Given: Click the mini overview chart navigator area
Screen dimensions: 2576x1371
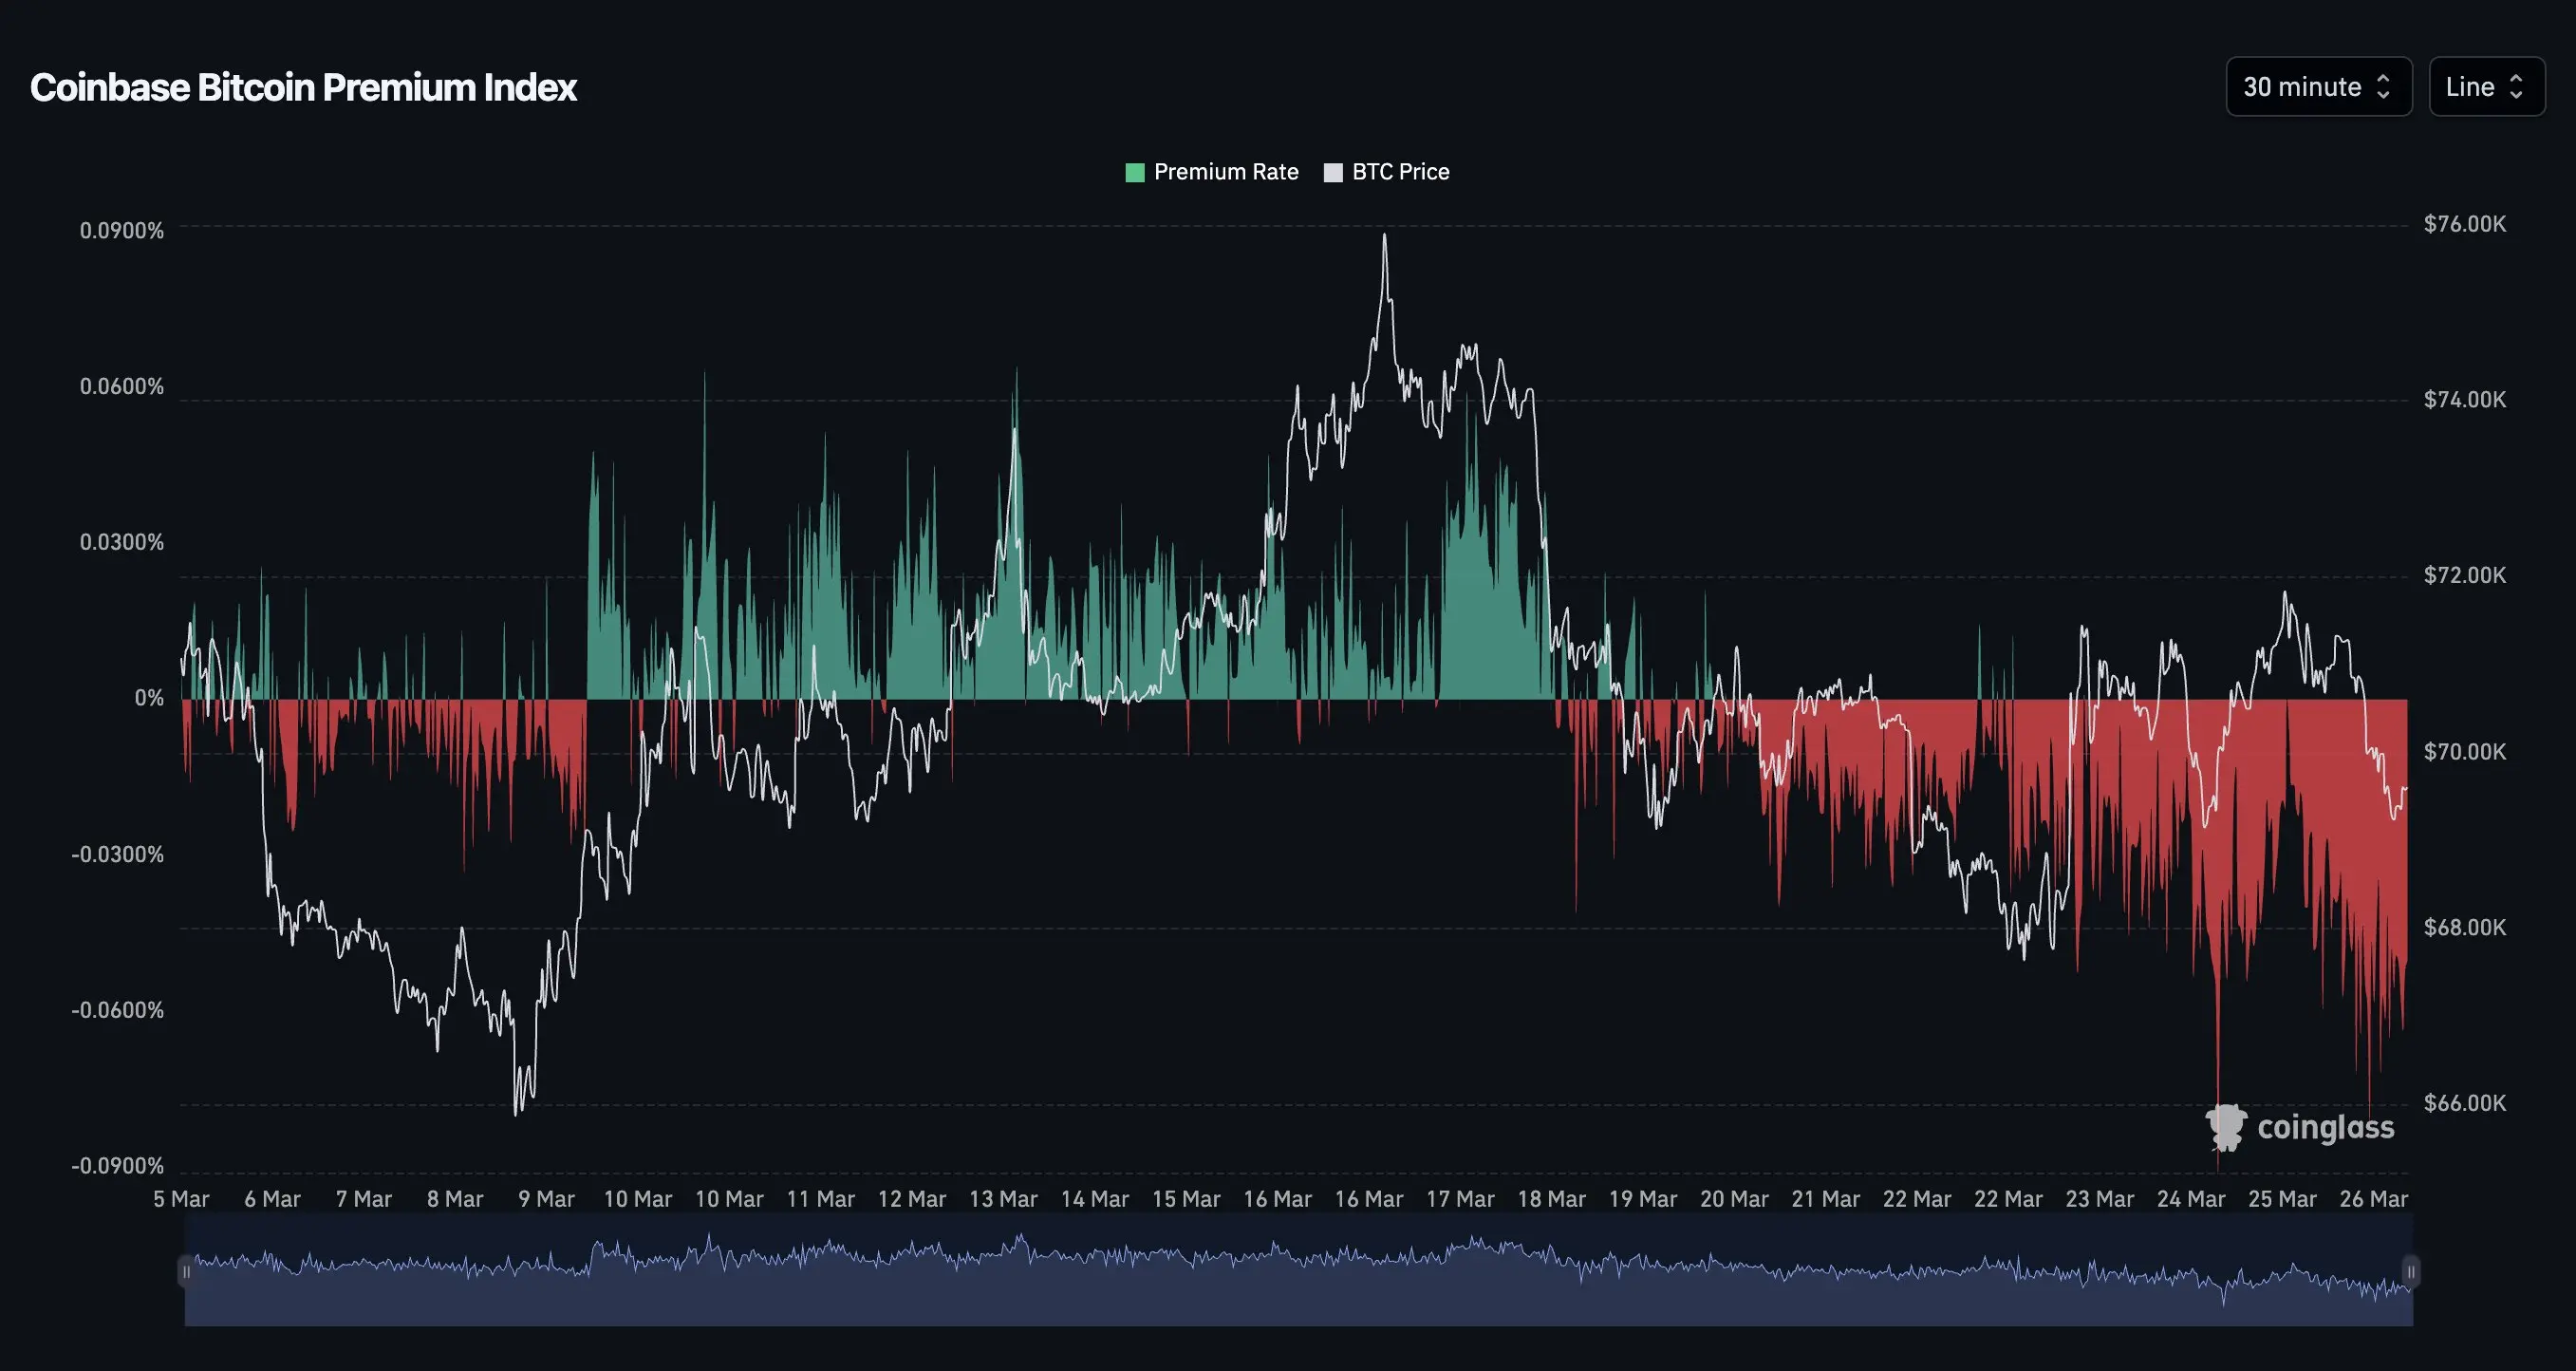Looking at the screenshot, I should (x=1298, y=1285).
